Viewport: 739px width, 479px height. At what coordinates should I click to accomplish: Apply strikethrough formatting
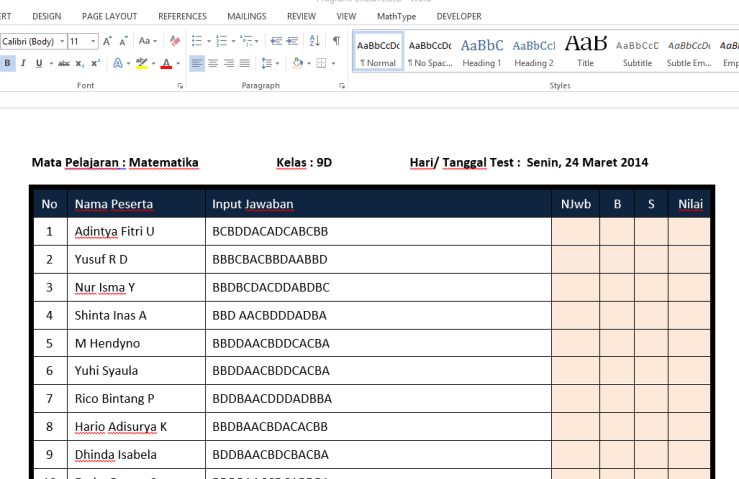coord(64,63)
